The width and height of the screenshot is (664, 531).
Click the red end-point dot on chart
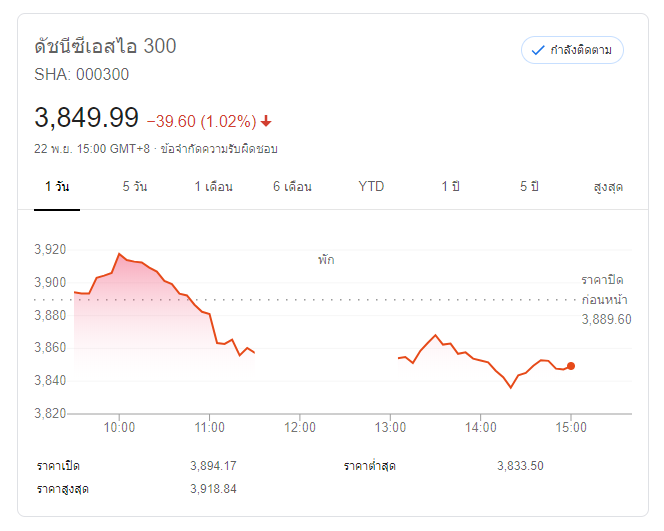tap(571, 366)
